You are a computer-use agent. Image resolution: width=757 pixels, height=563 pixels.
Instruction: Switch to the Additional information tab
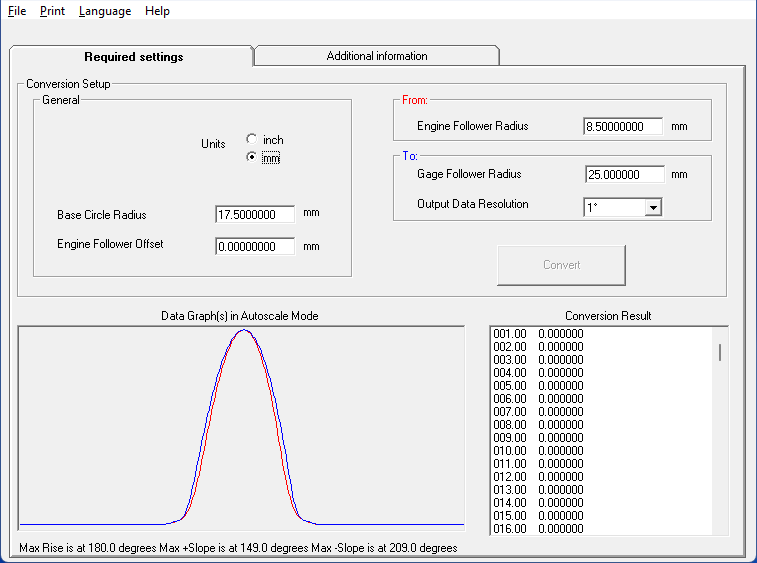click(376, 56)
